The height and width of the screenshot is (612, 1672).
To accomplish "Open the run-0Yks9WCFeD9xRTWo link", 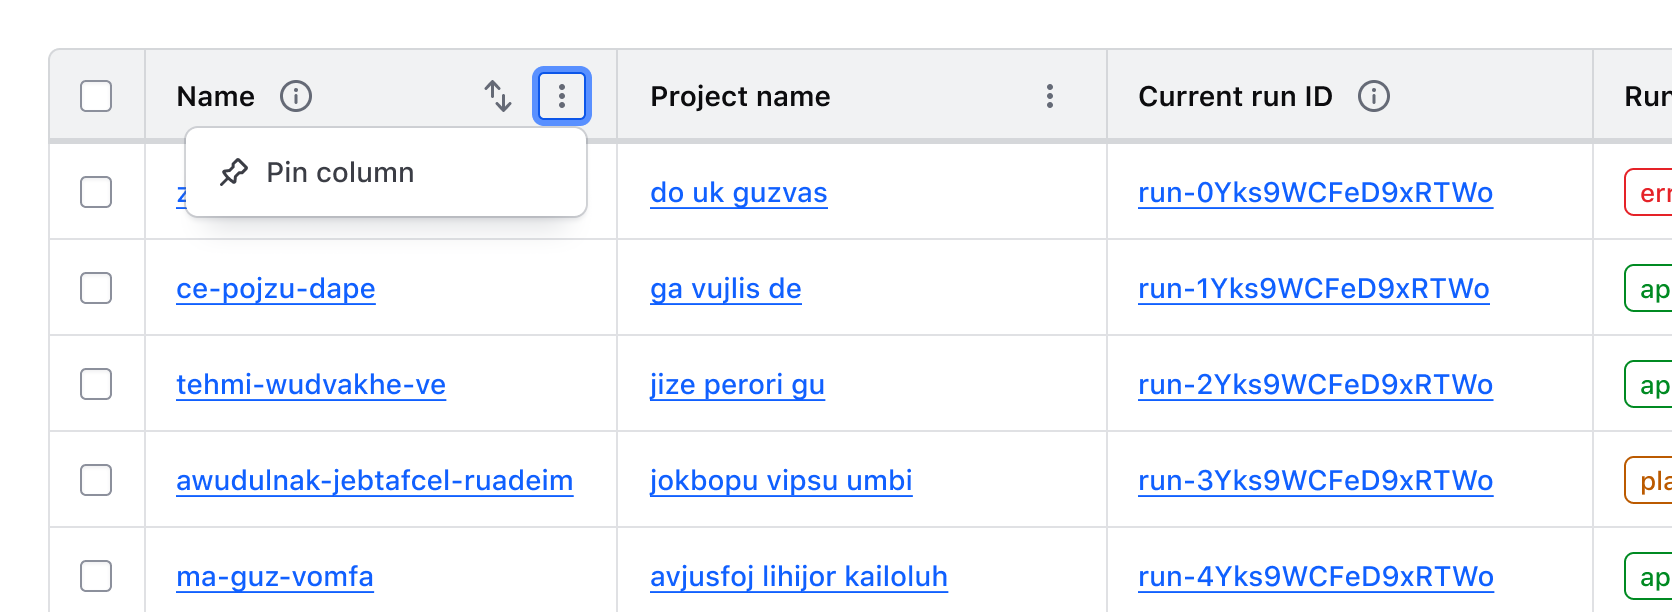I will 1315,192.
